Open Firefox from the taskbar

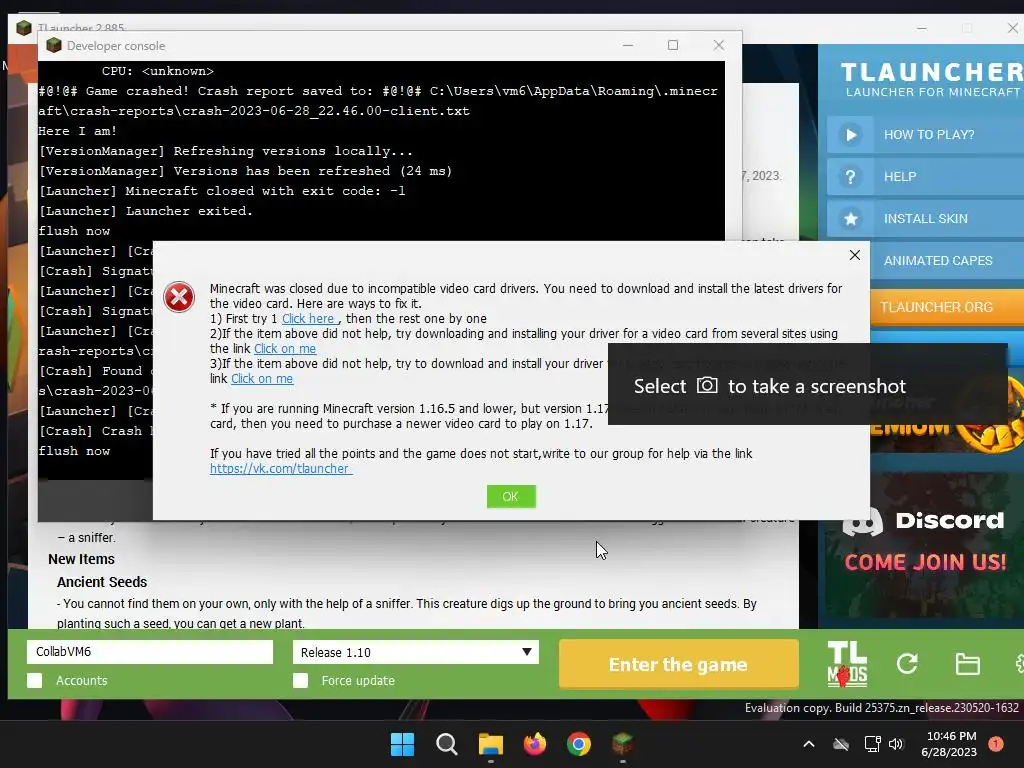[535, 744]
